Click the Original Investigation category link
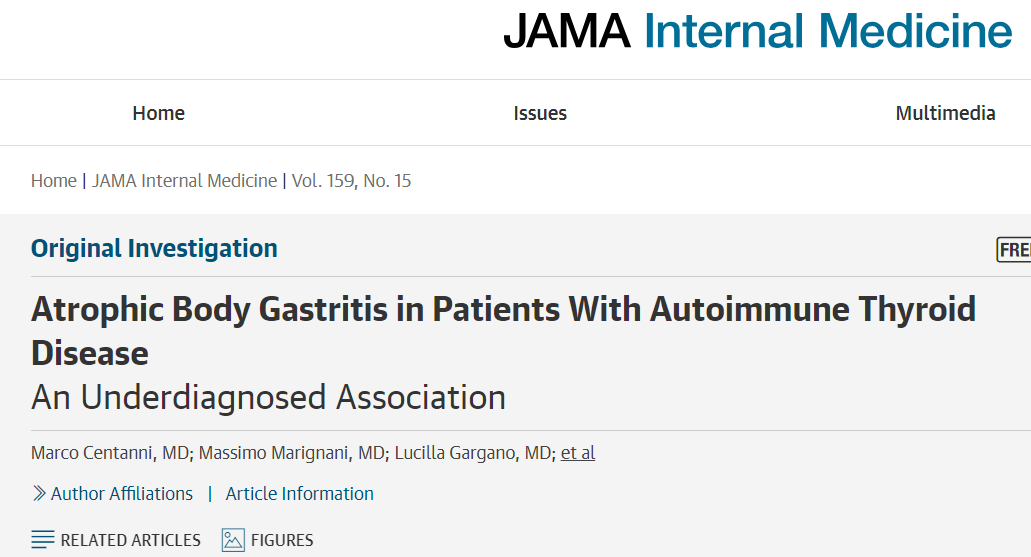Viewport: 1031px width, 557px height. (x=155, y=249)
